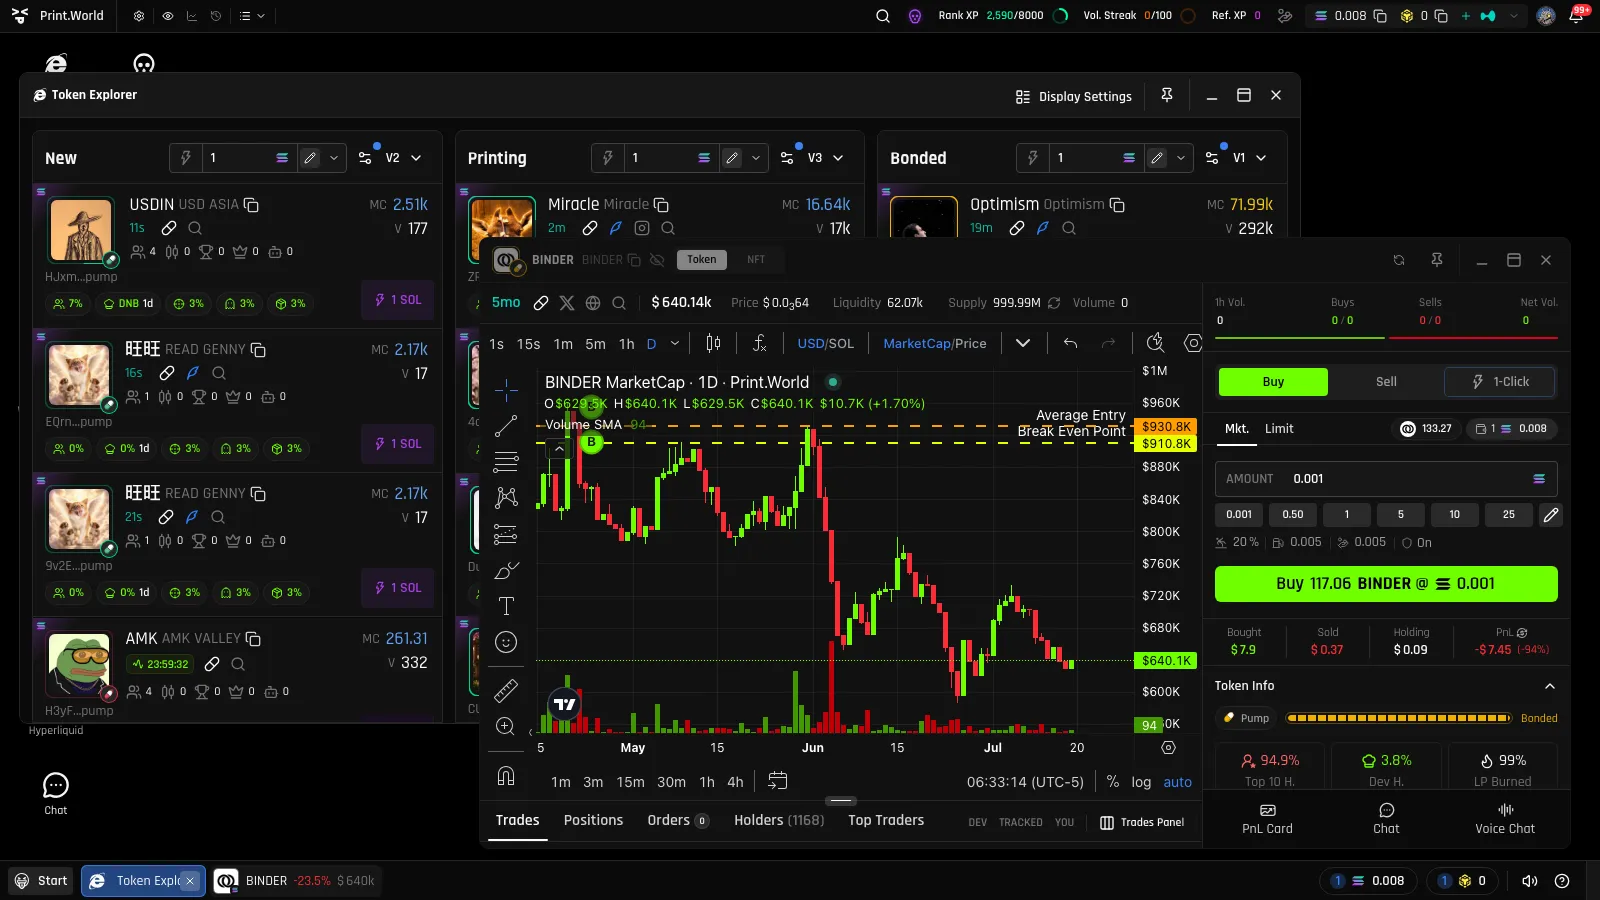Refresh the BINDER supply value

point(1054,303)
